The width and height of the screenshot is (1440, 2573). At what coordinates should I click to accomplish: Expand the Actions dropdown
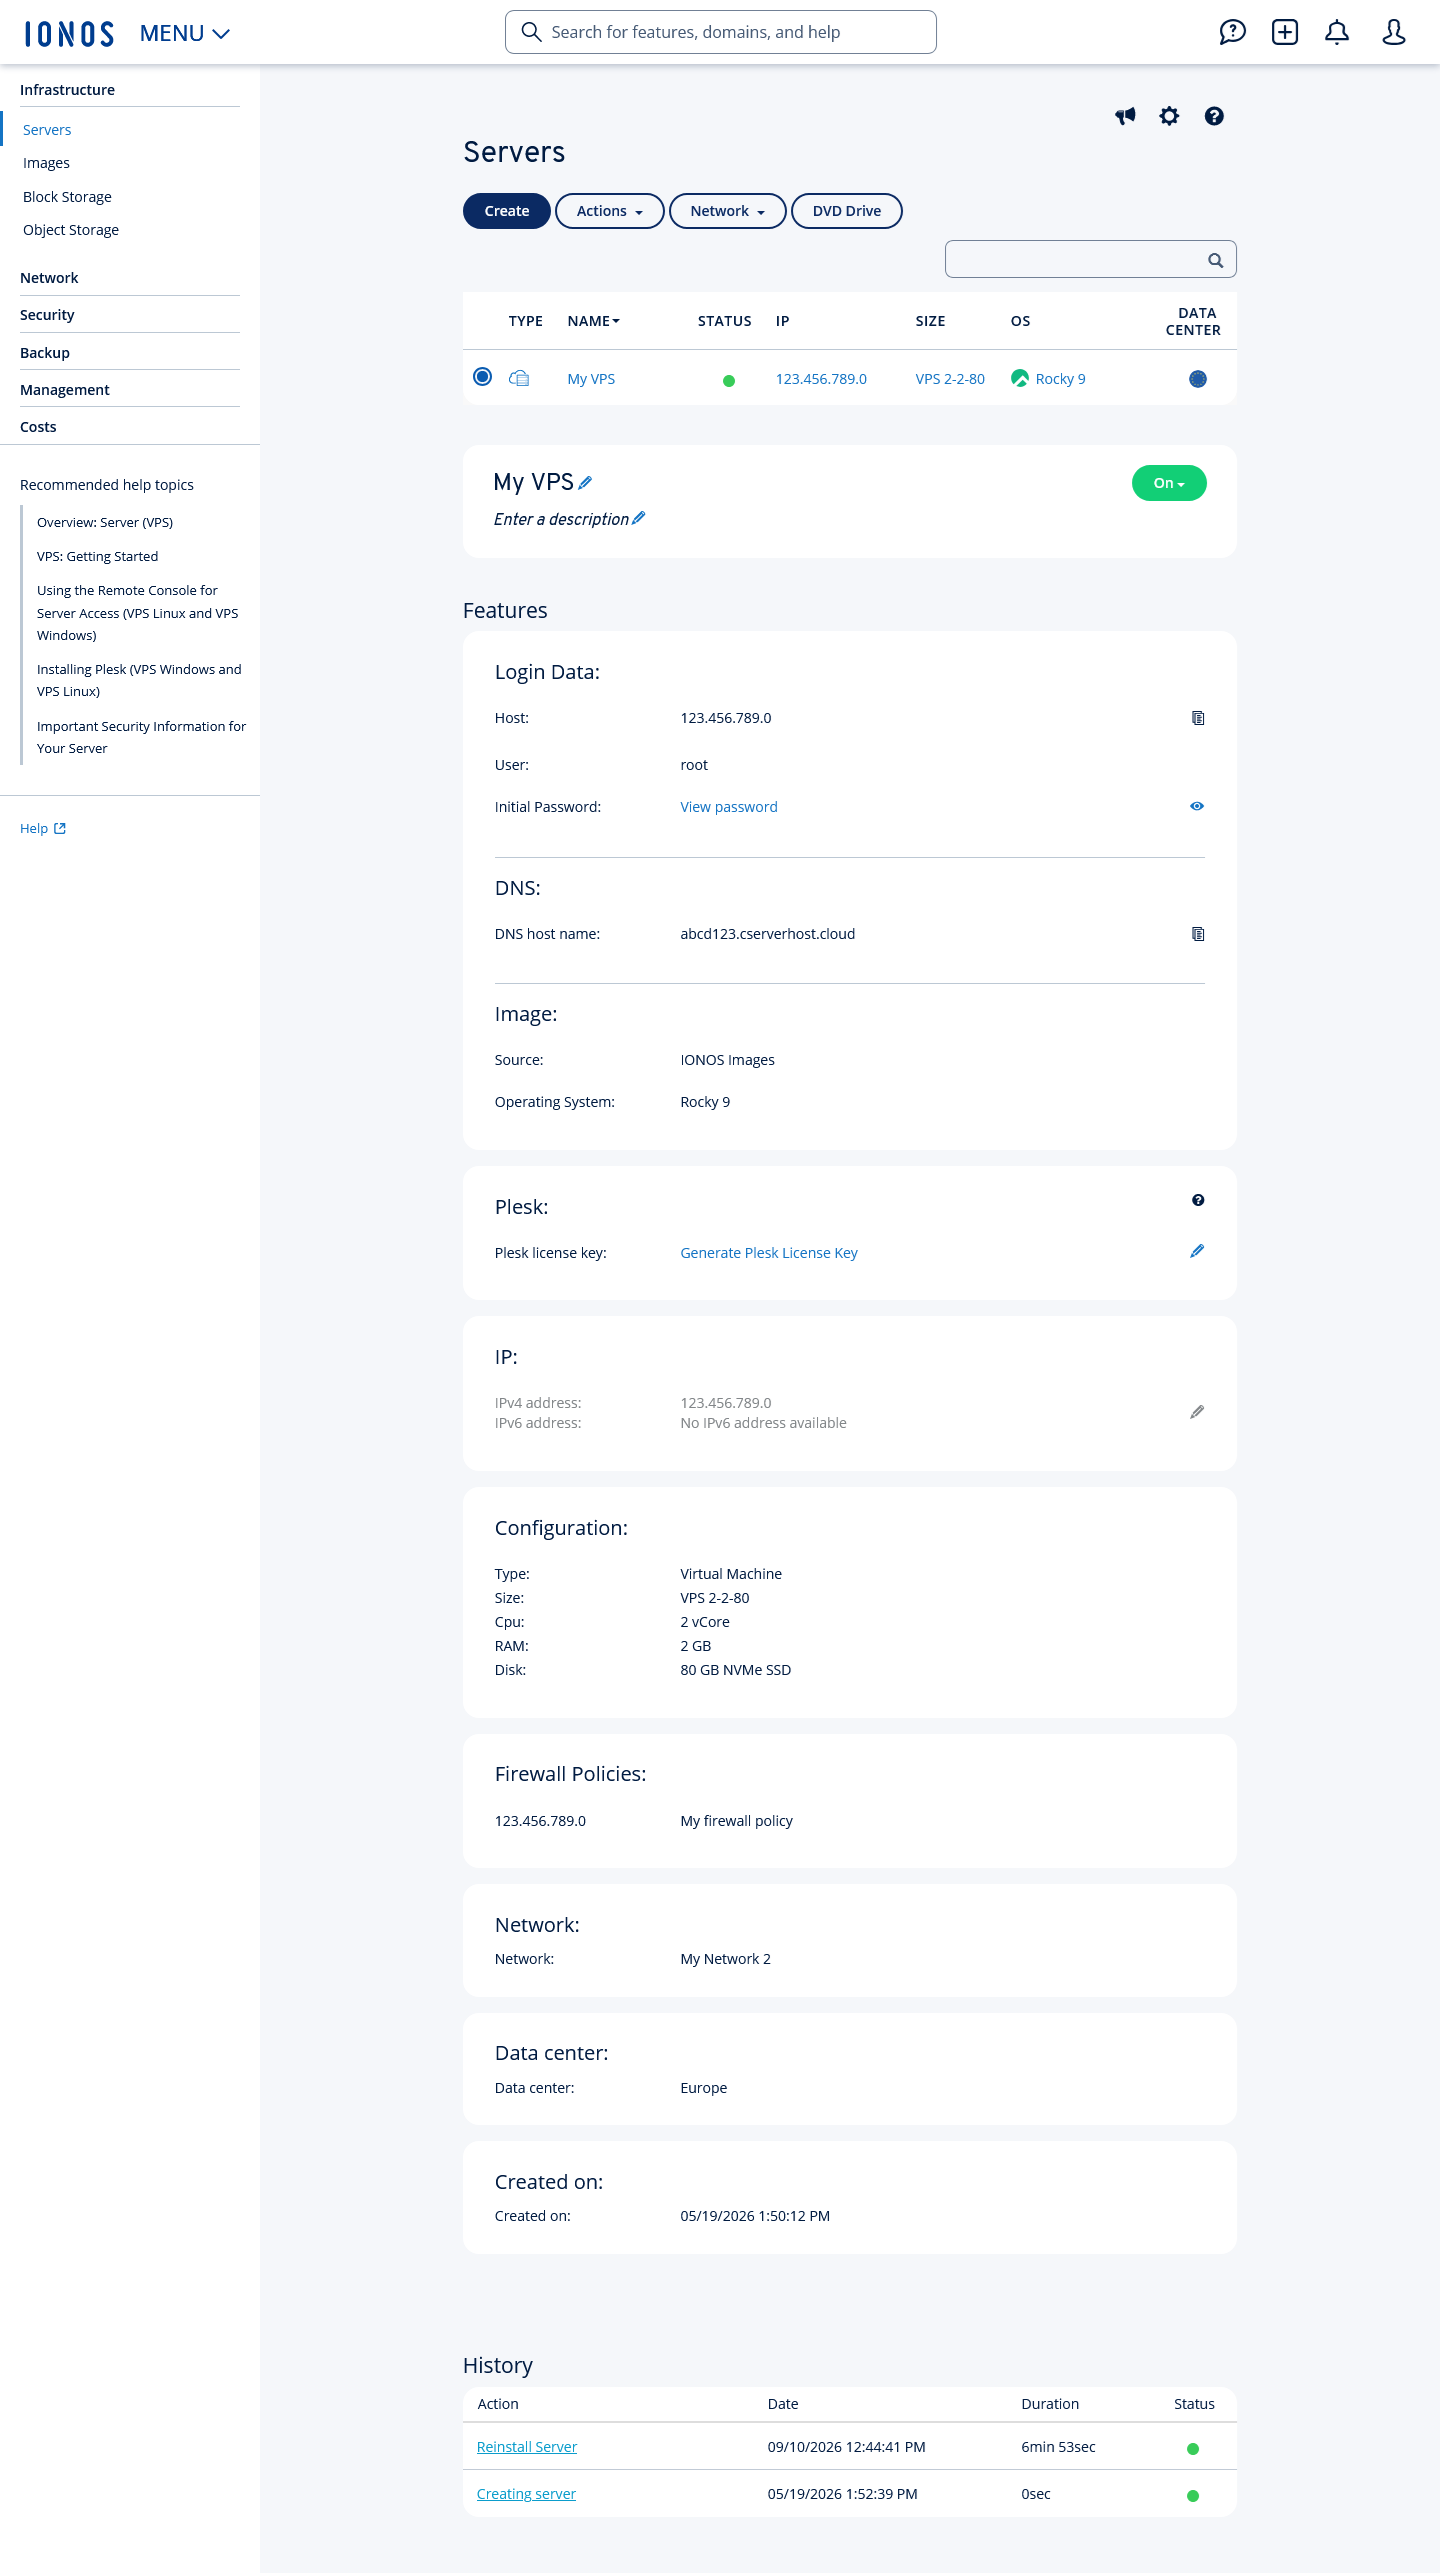[609, 211]
